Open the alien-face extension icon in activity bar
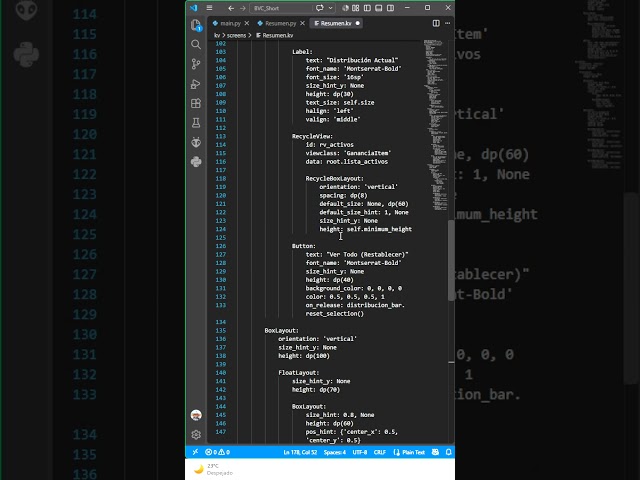This screenshot has height=480, width=640. tap(196, 142)
